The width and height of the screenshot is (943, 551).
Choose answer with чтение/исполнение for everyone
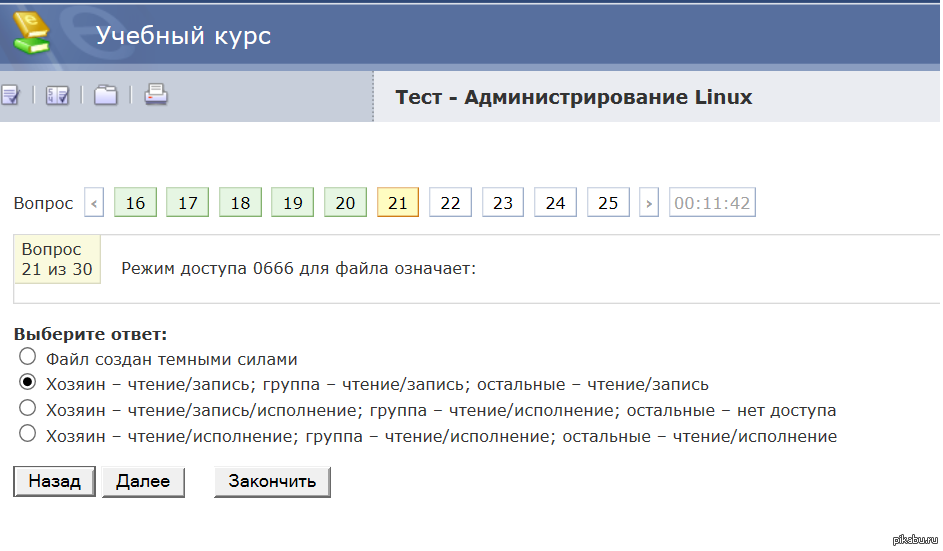tap(28, 435)
